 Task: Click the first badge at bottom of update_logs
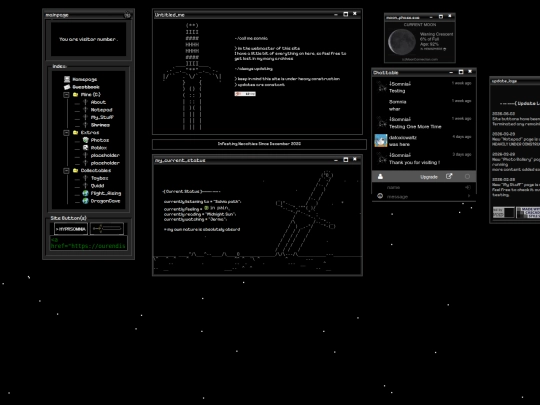coord(503,212)
